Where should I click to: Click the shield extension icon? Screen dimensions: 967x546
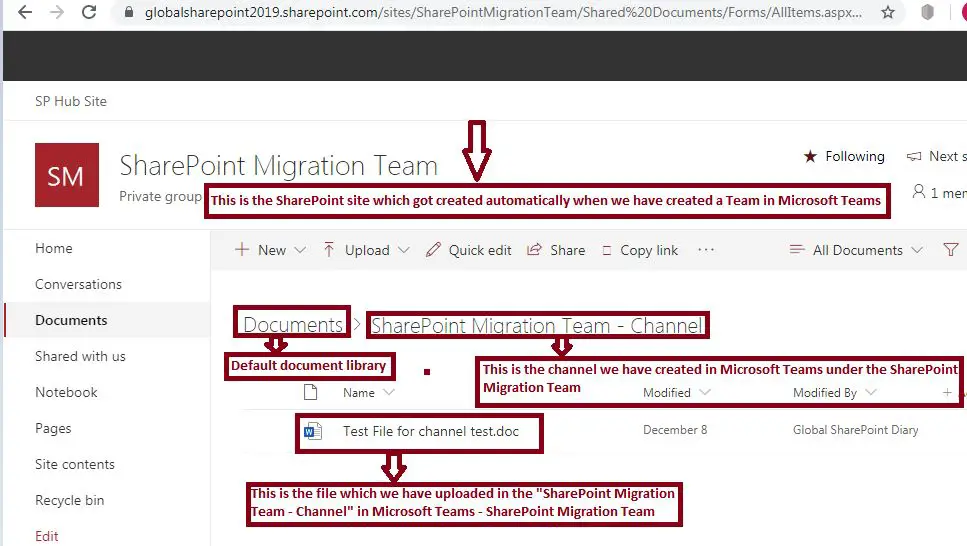coord(927,12)
